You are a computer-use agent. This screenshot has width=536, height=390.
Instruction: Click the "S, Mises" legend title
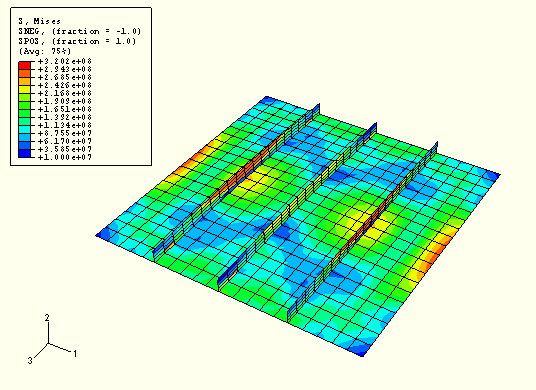click(40, 22)
